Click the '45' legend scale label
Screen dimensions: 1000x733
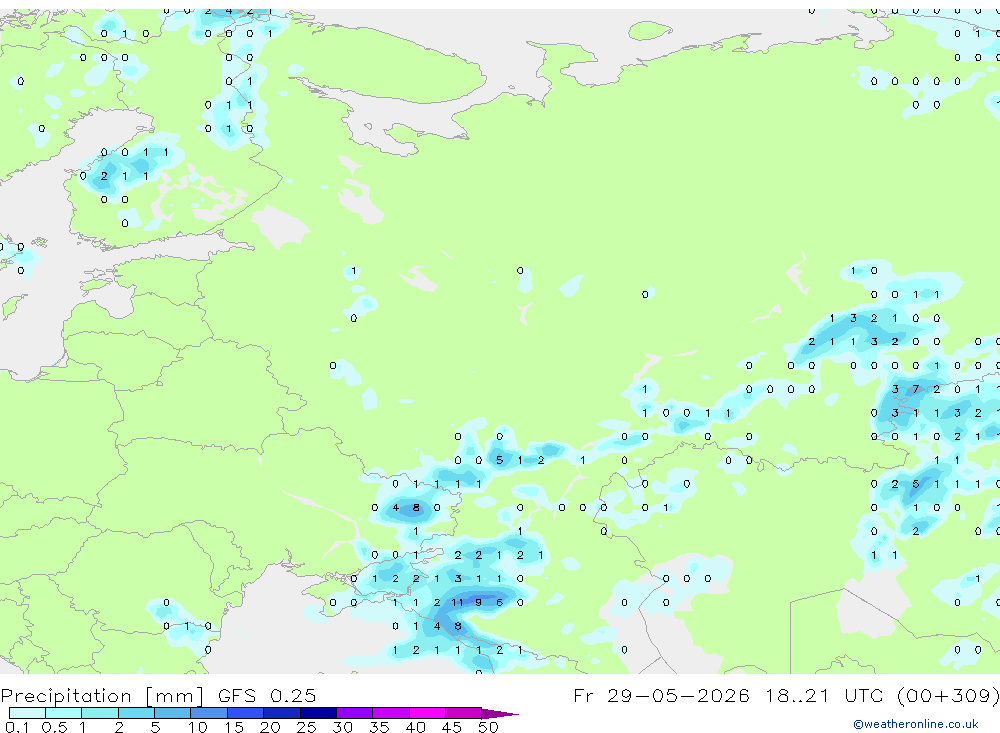coord(452,727)
